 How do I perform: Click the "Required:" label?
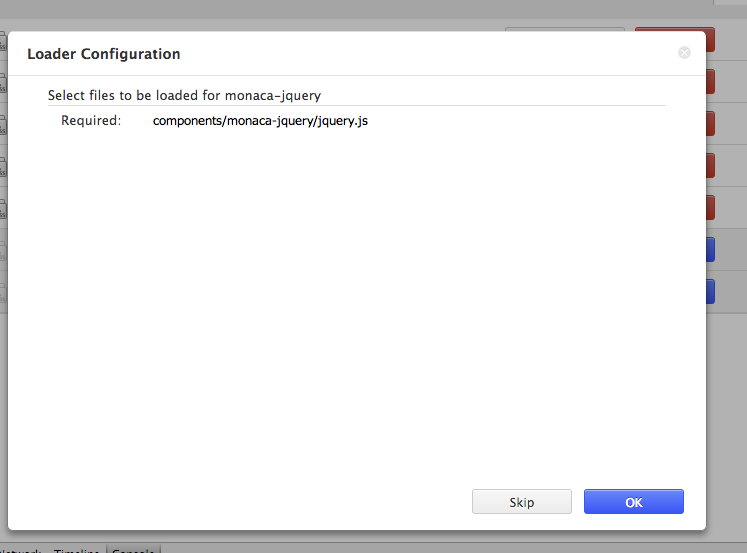click(91, 121)
